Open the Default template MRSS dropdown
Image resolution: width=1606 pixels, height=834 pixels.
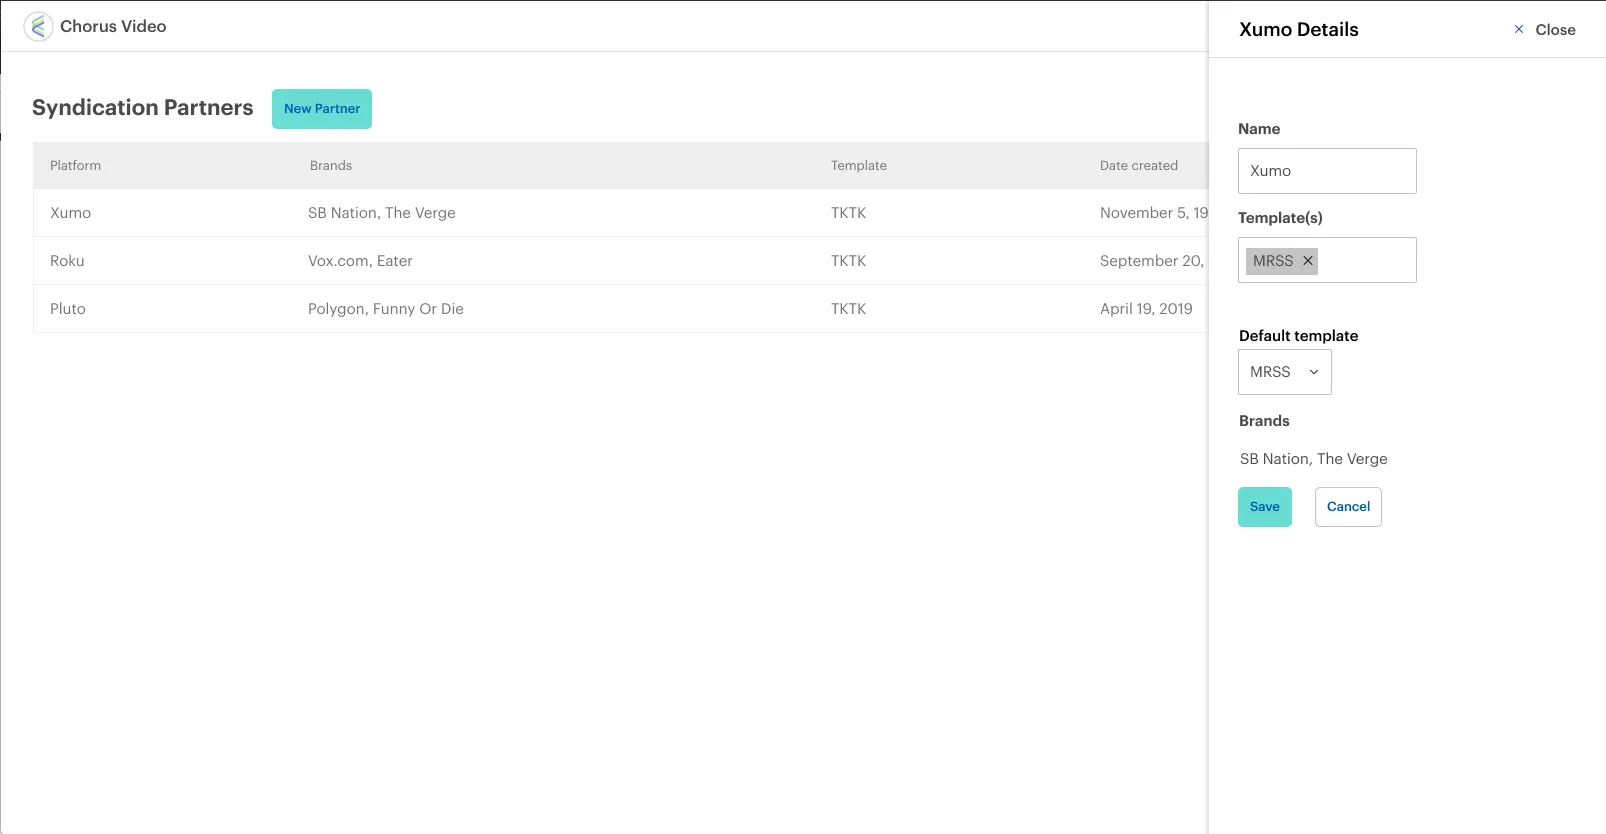pyautogui.click(x=1285, y=372)
